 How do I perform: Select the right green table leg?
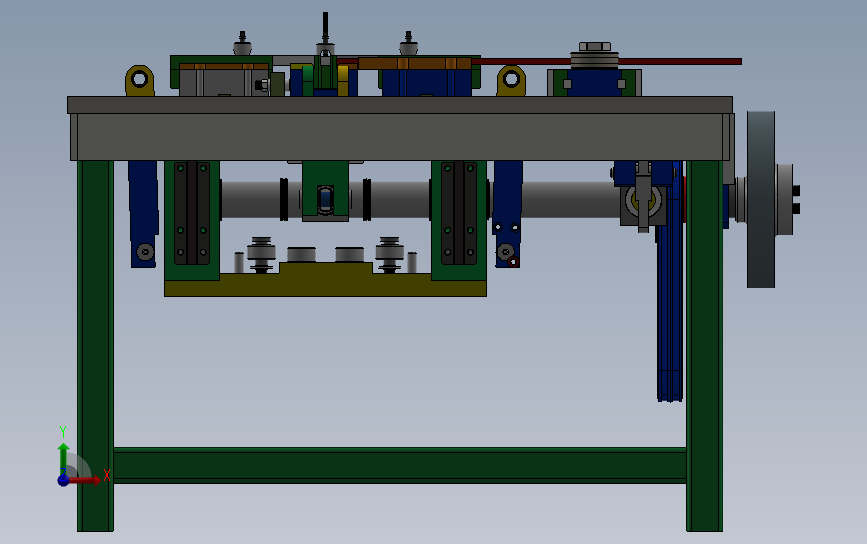[x=704, y=346]
